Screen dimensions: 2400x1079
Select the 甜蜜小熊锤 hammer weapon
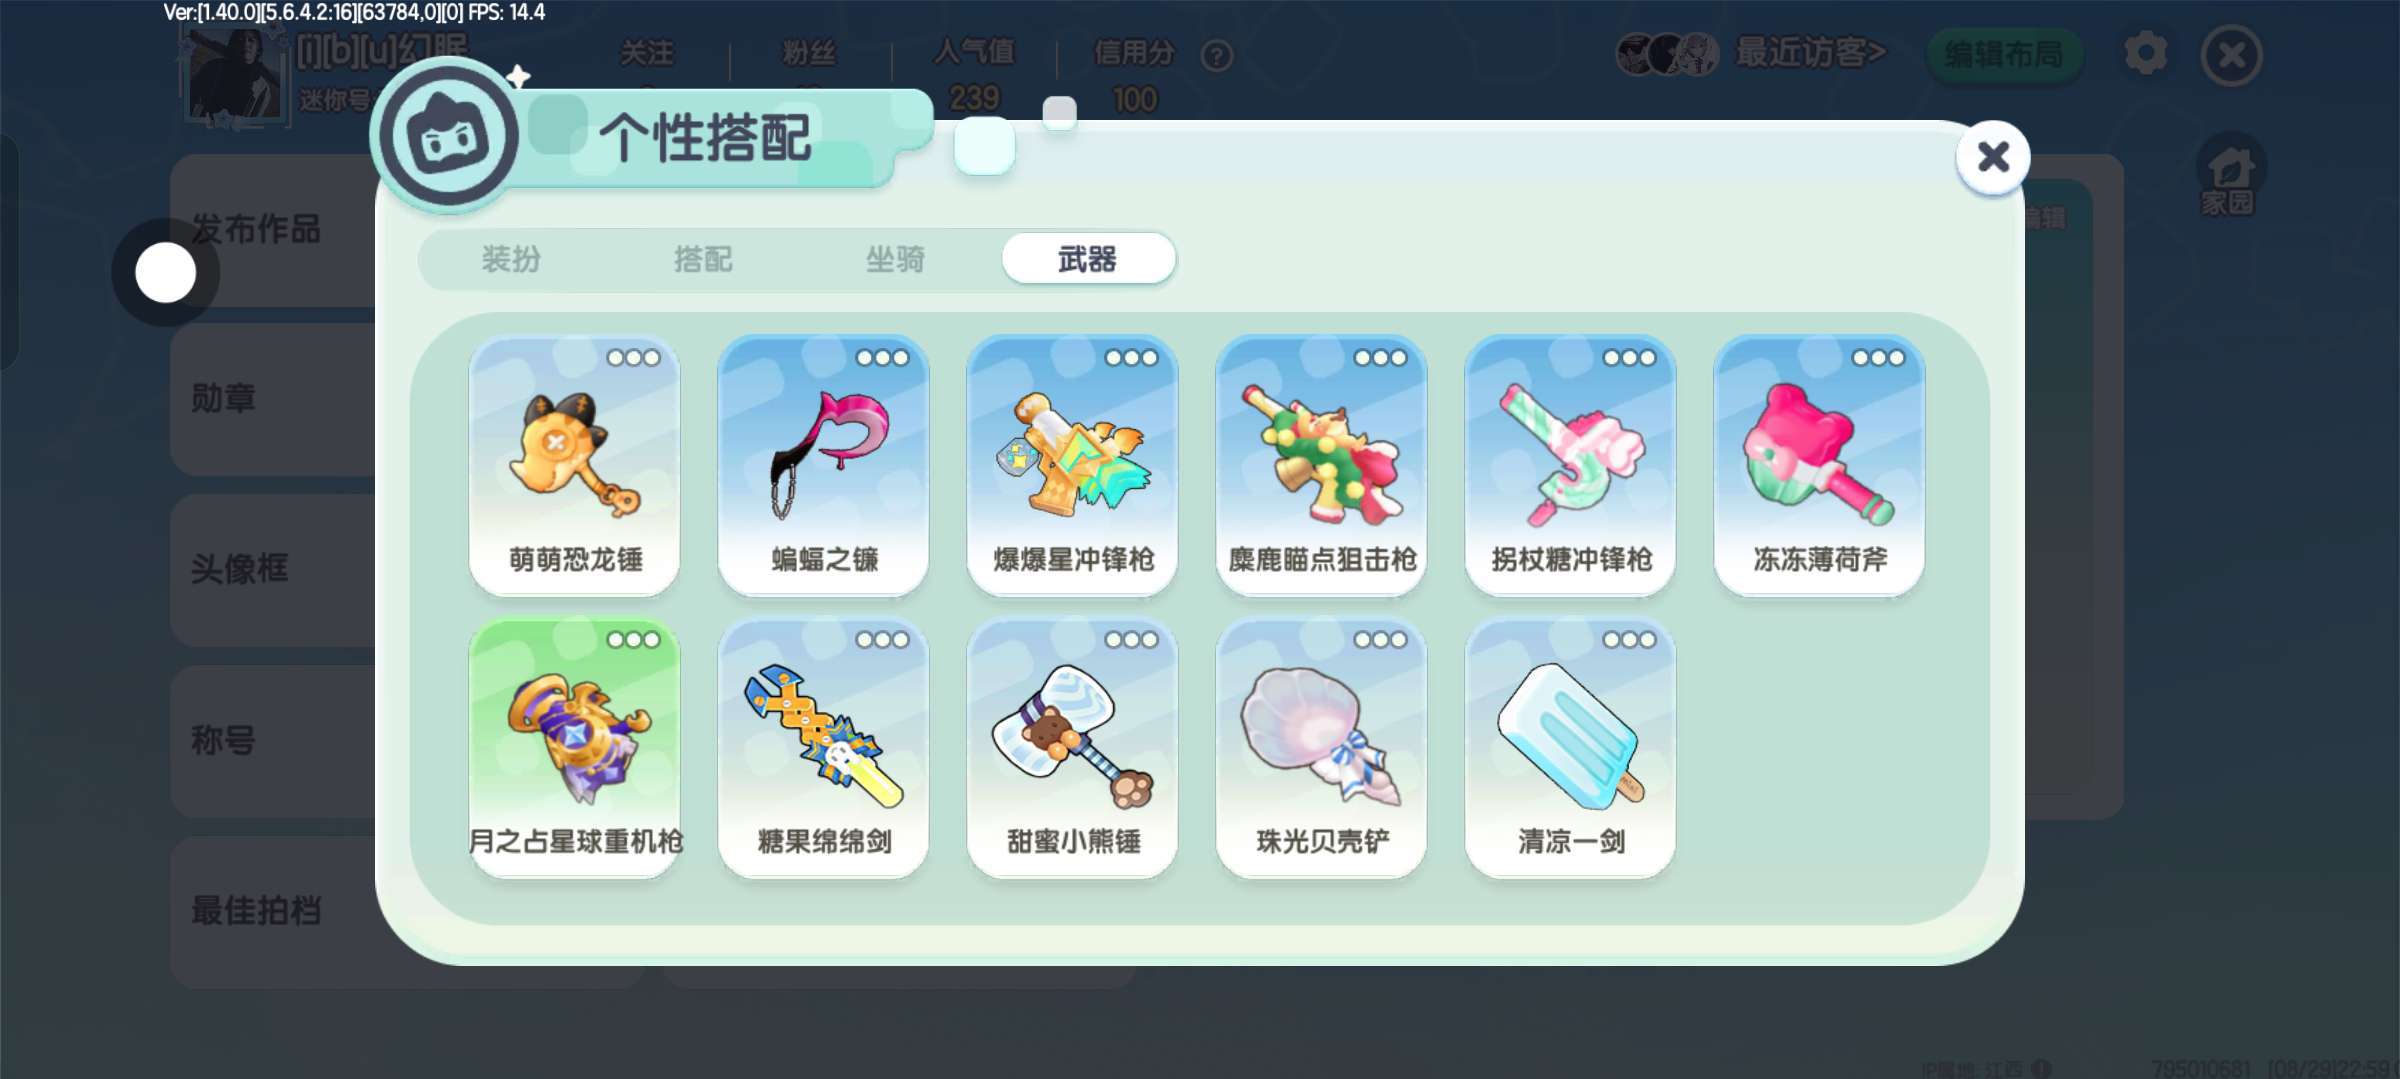(1072, 748)
